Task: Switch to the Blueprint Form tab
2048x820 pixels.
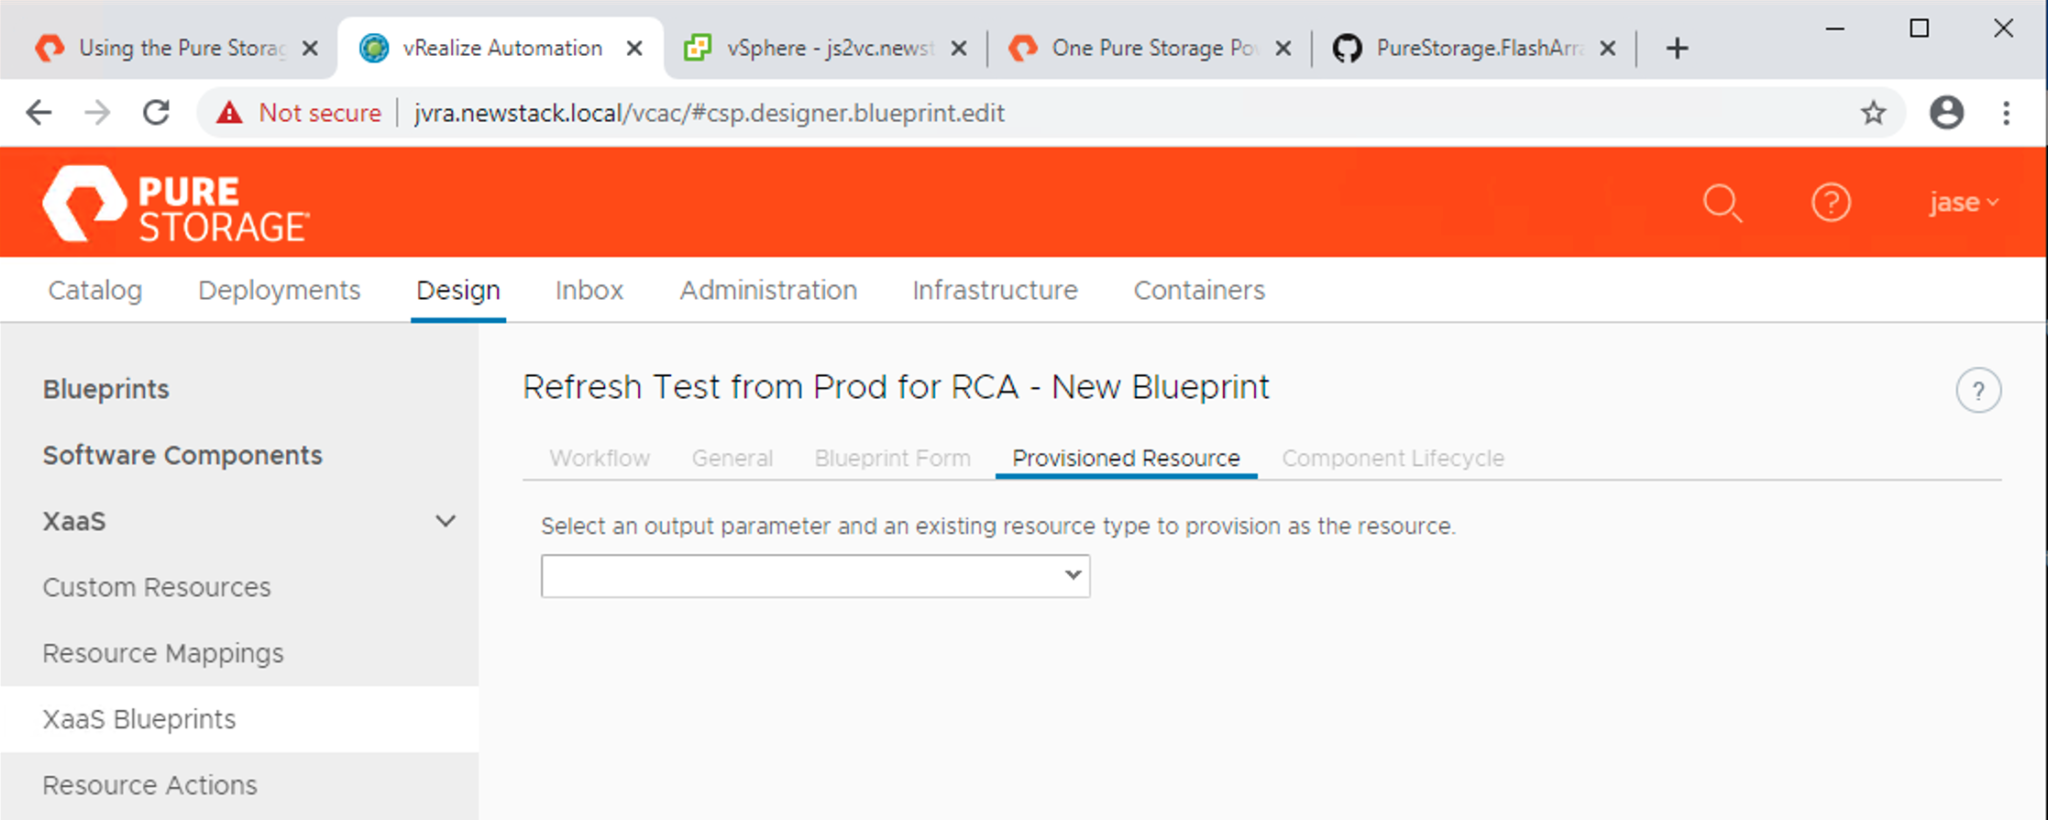Action: (892, 458)
